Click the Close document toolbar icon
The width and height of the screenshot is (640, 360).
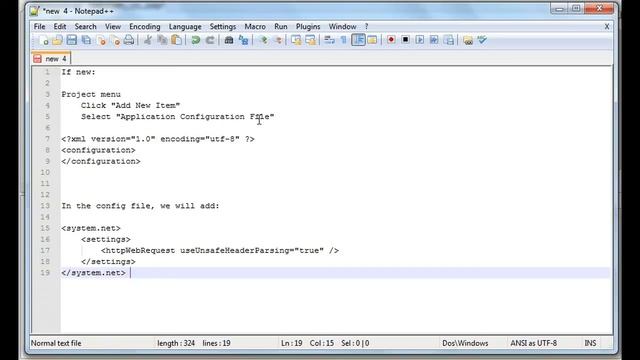[x=101, y=40]
